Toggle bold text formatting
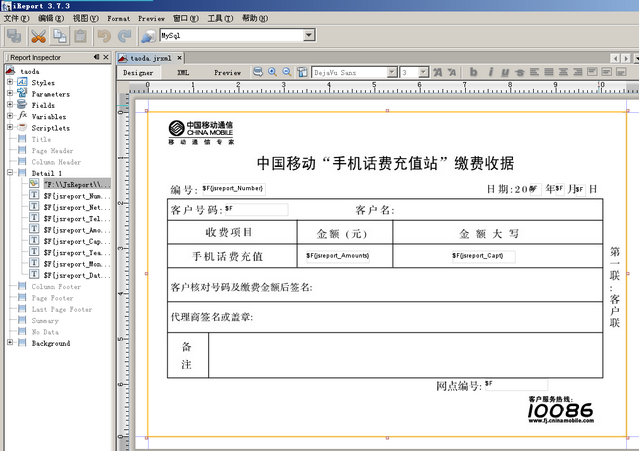The height and width of the screenshot is (451, 639). point(473,72)
